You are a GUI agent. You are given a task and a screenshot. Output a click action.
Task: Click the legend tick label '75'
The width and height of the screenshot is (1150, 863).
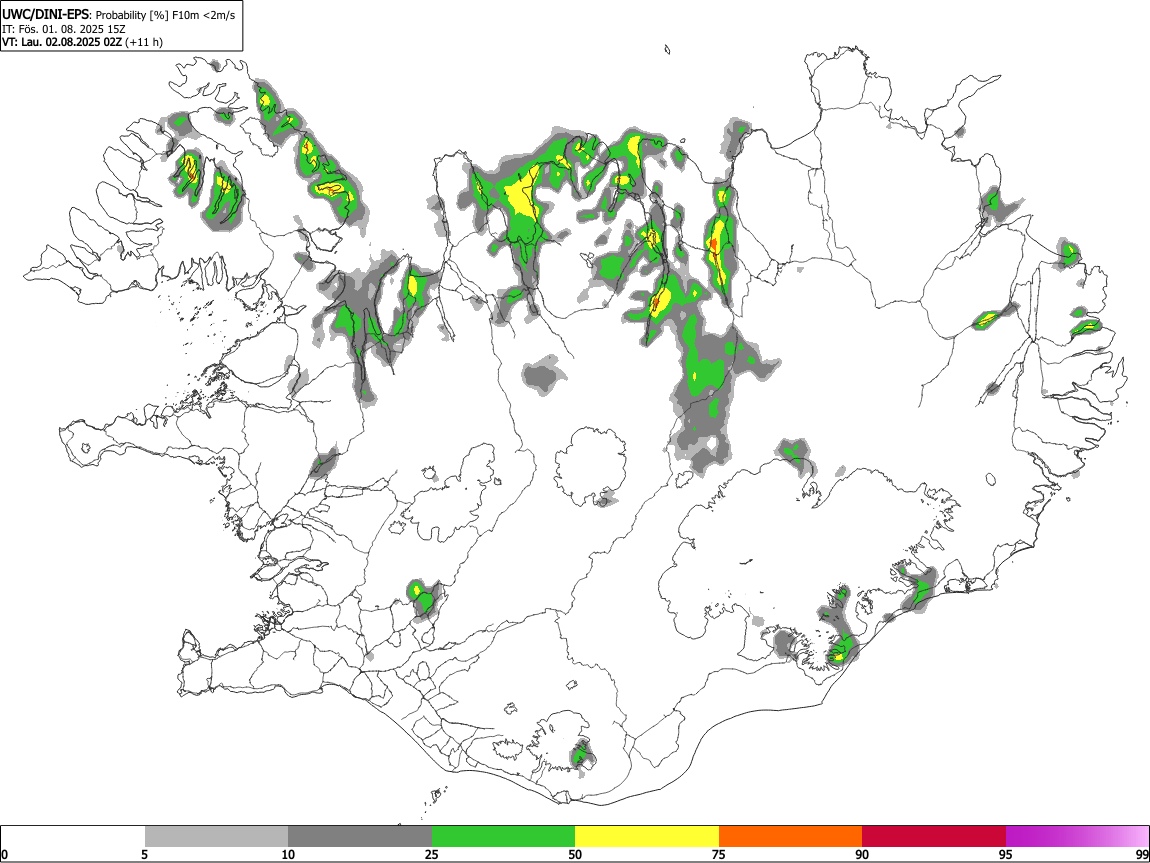pos(719,854)
